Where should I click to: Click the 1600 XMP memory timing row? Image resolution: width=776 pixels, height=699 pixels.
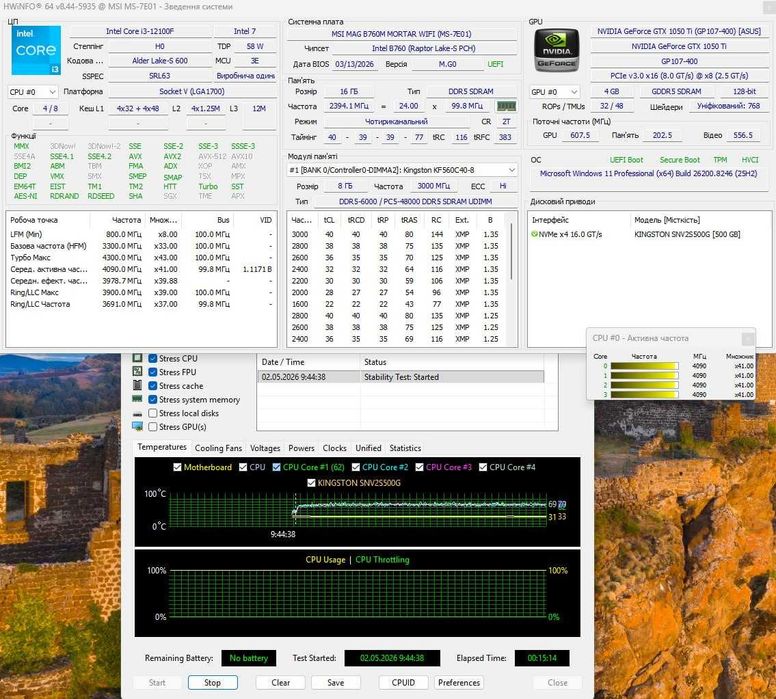coord(397,304)
